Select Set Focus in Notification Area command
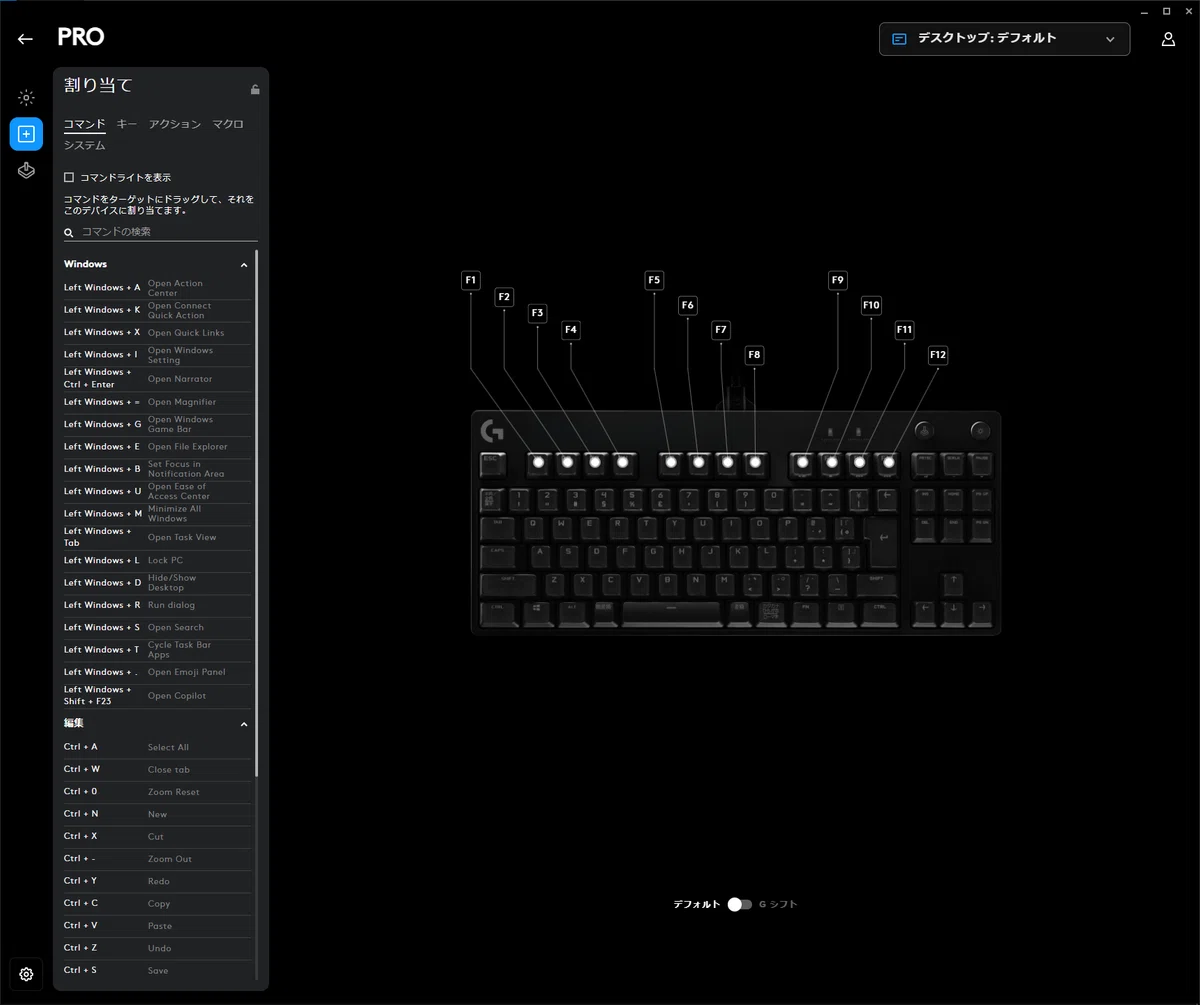The height and width of the screenshot is (1005, 1200). click(158, 469)
